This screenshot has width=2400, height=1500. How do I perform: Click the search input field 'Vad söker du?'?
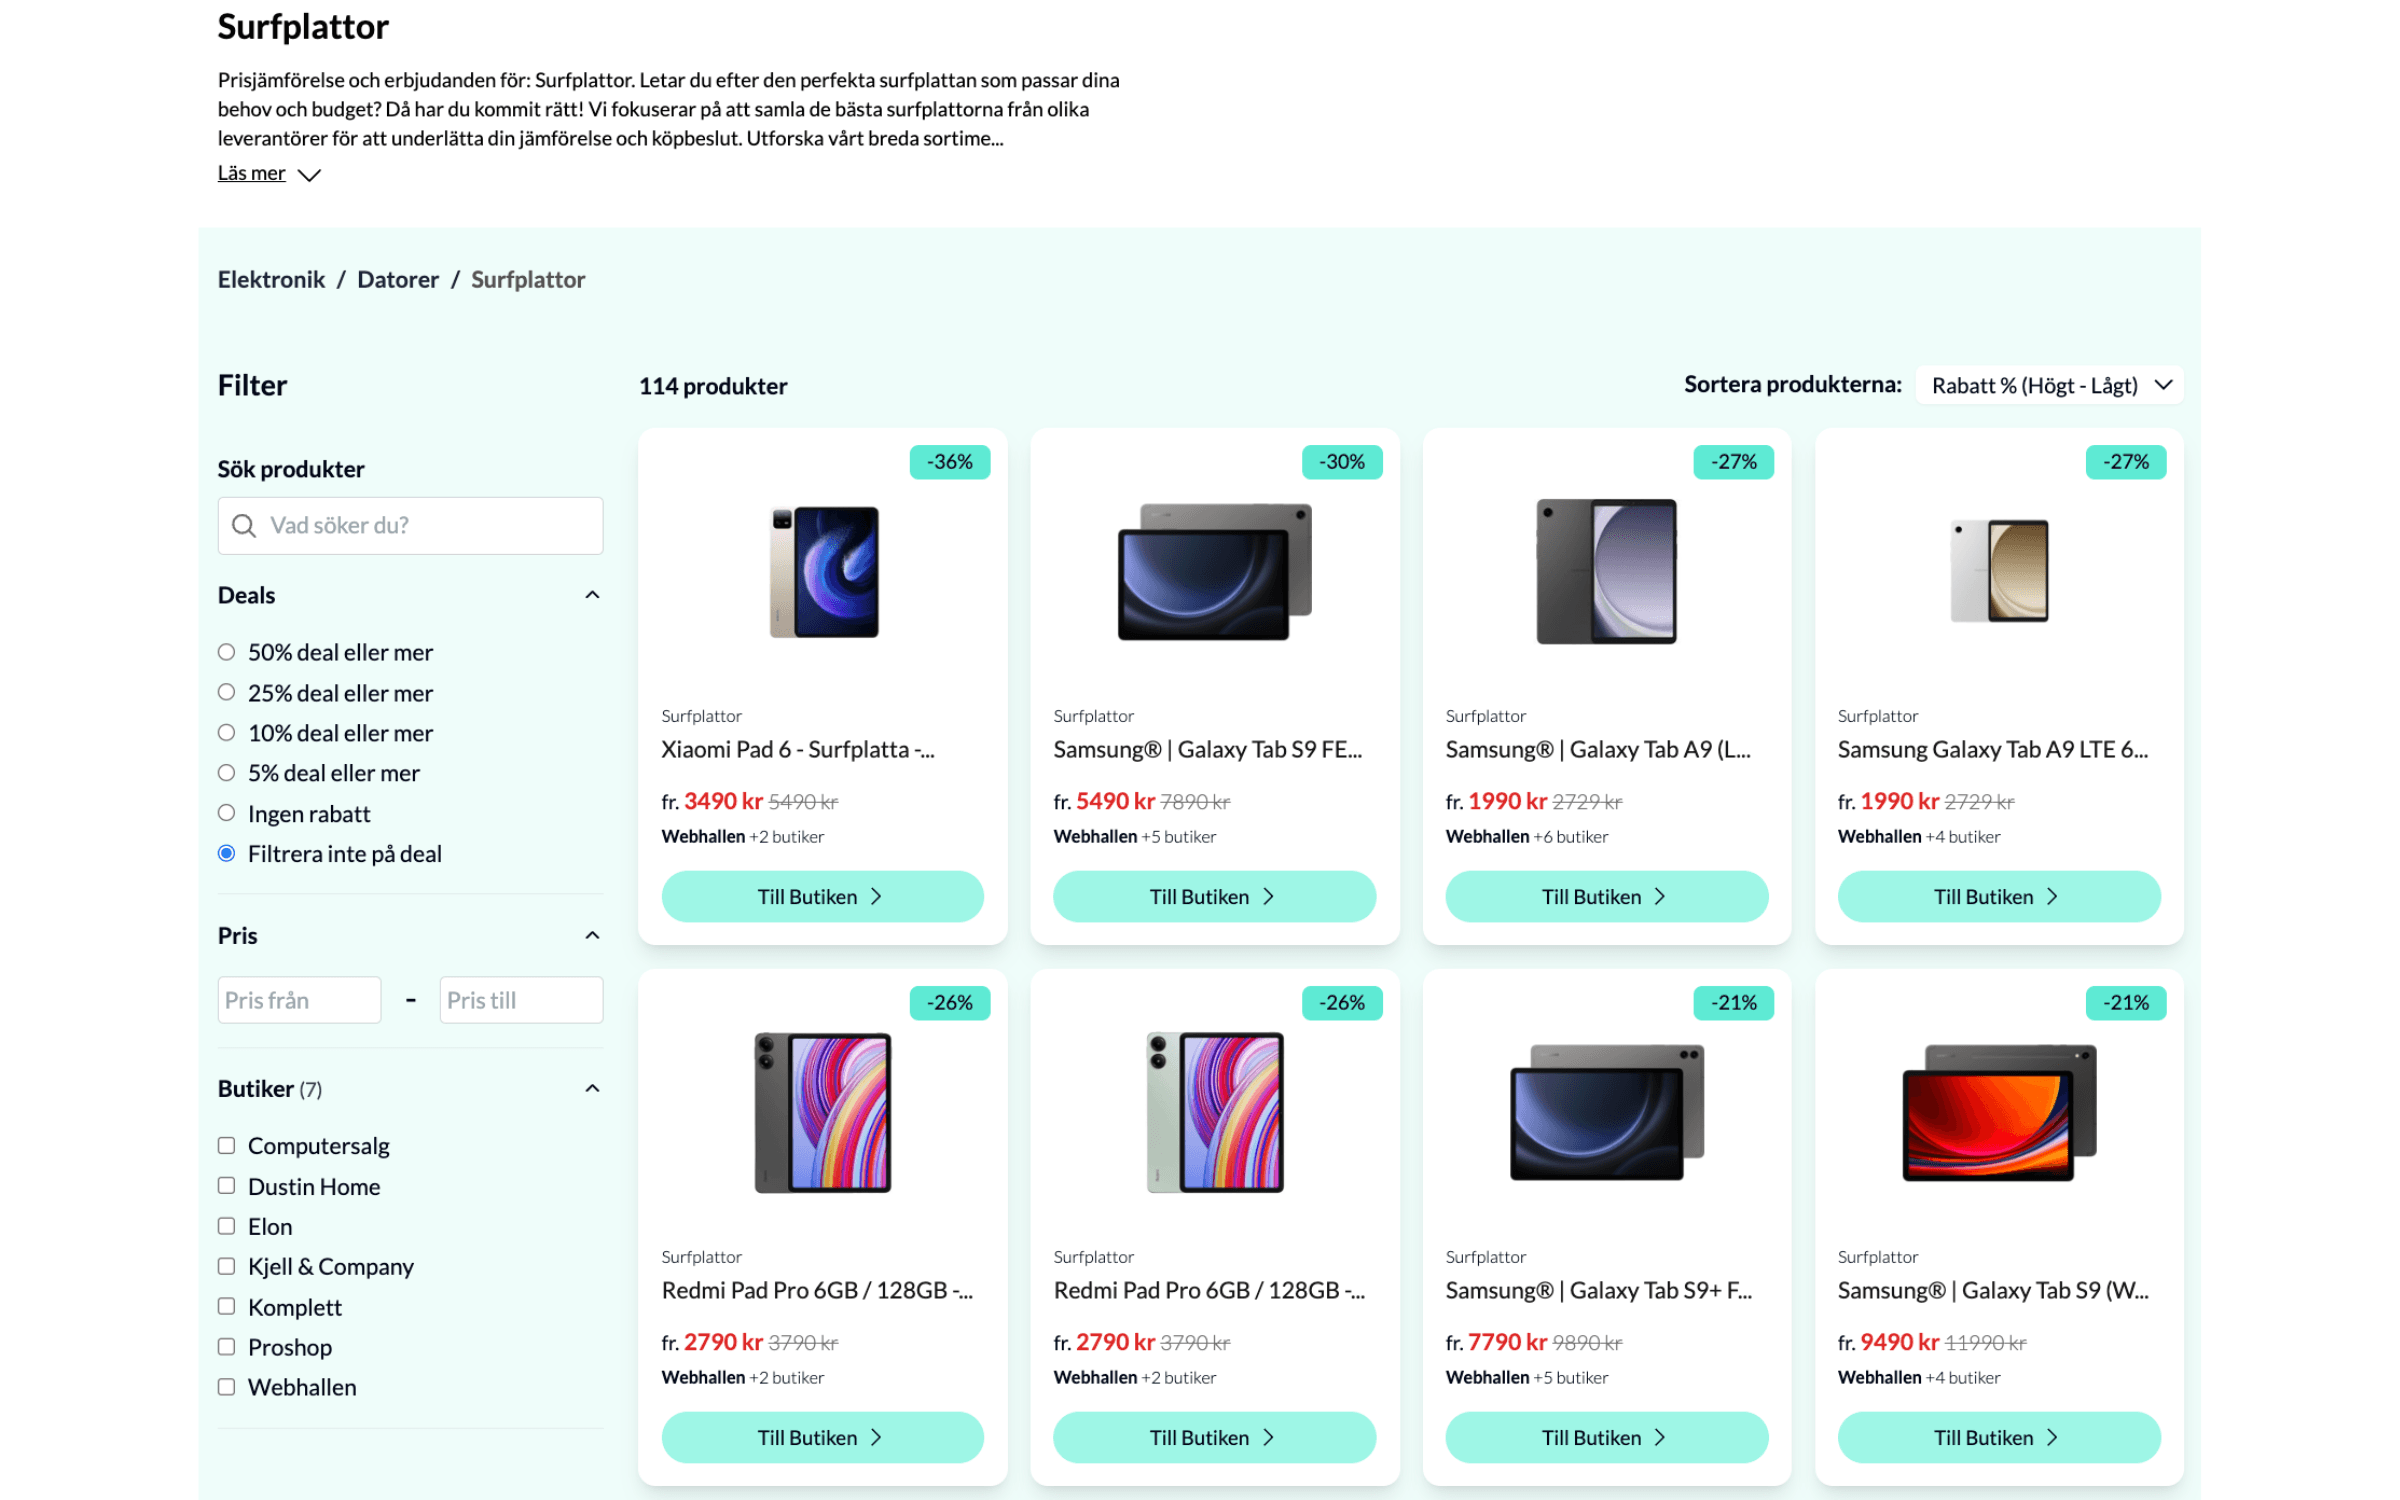point(410,525)
